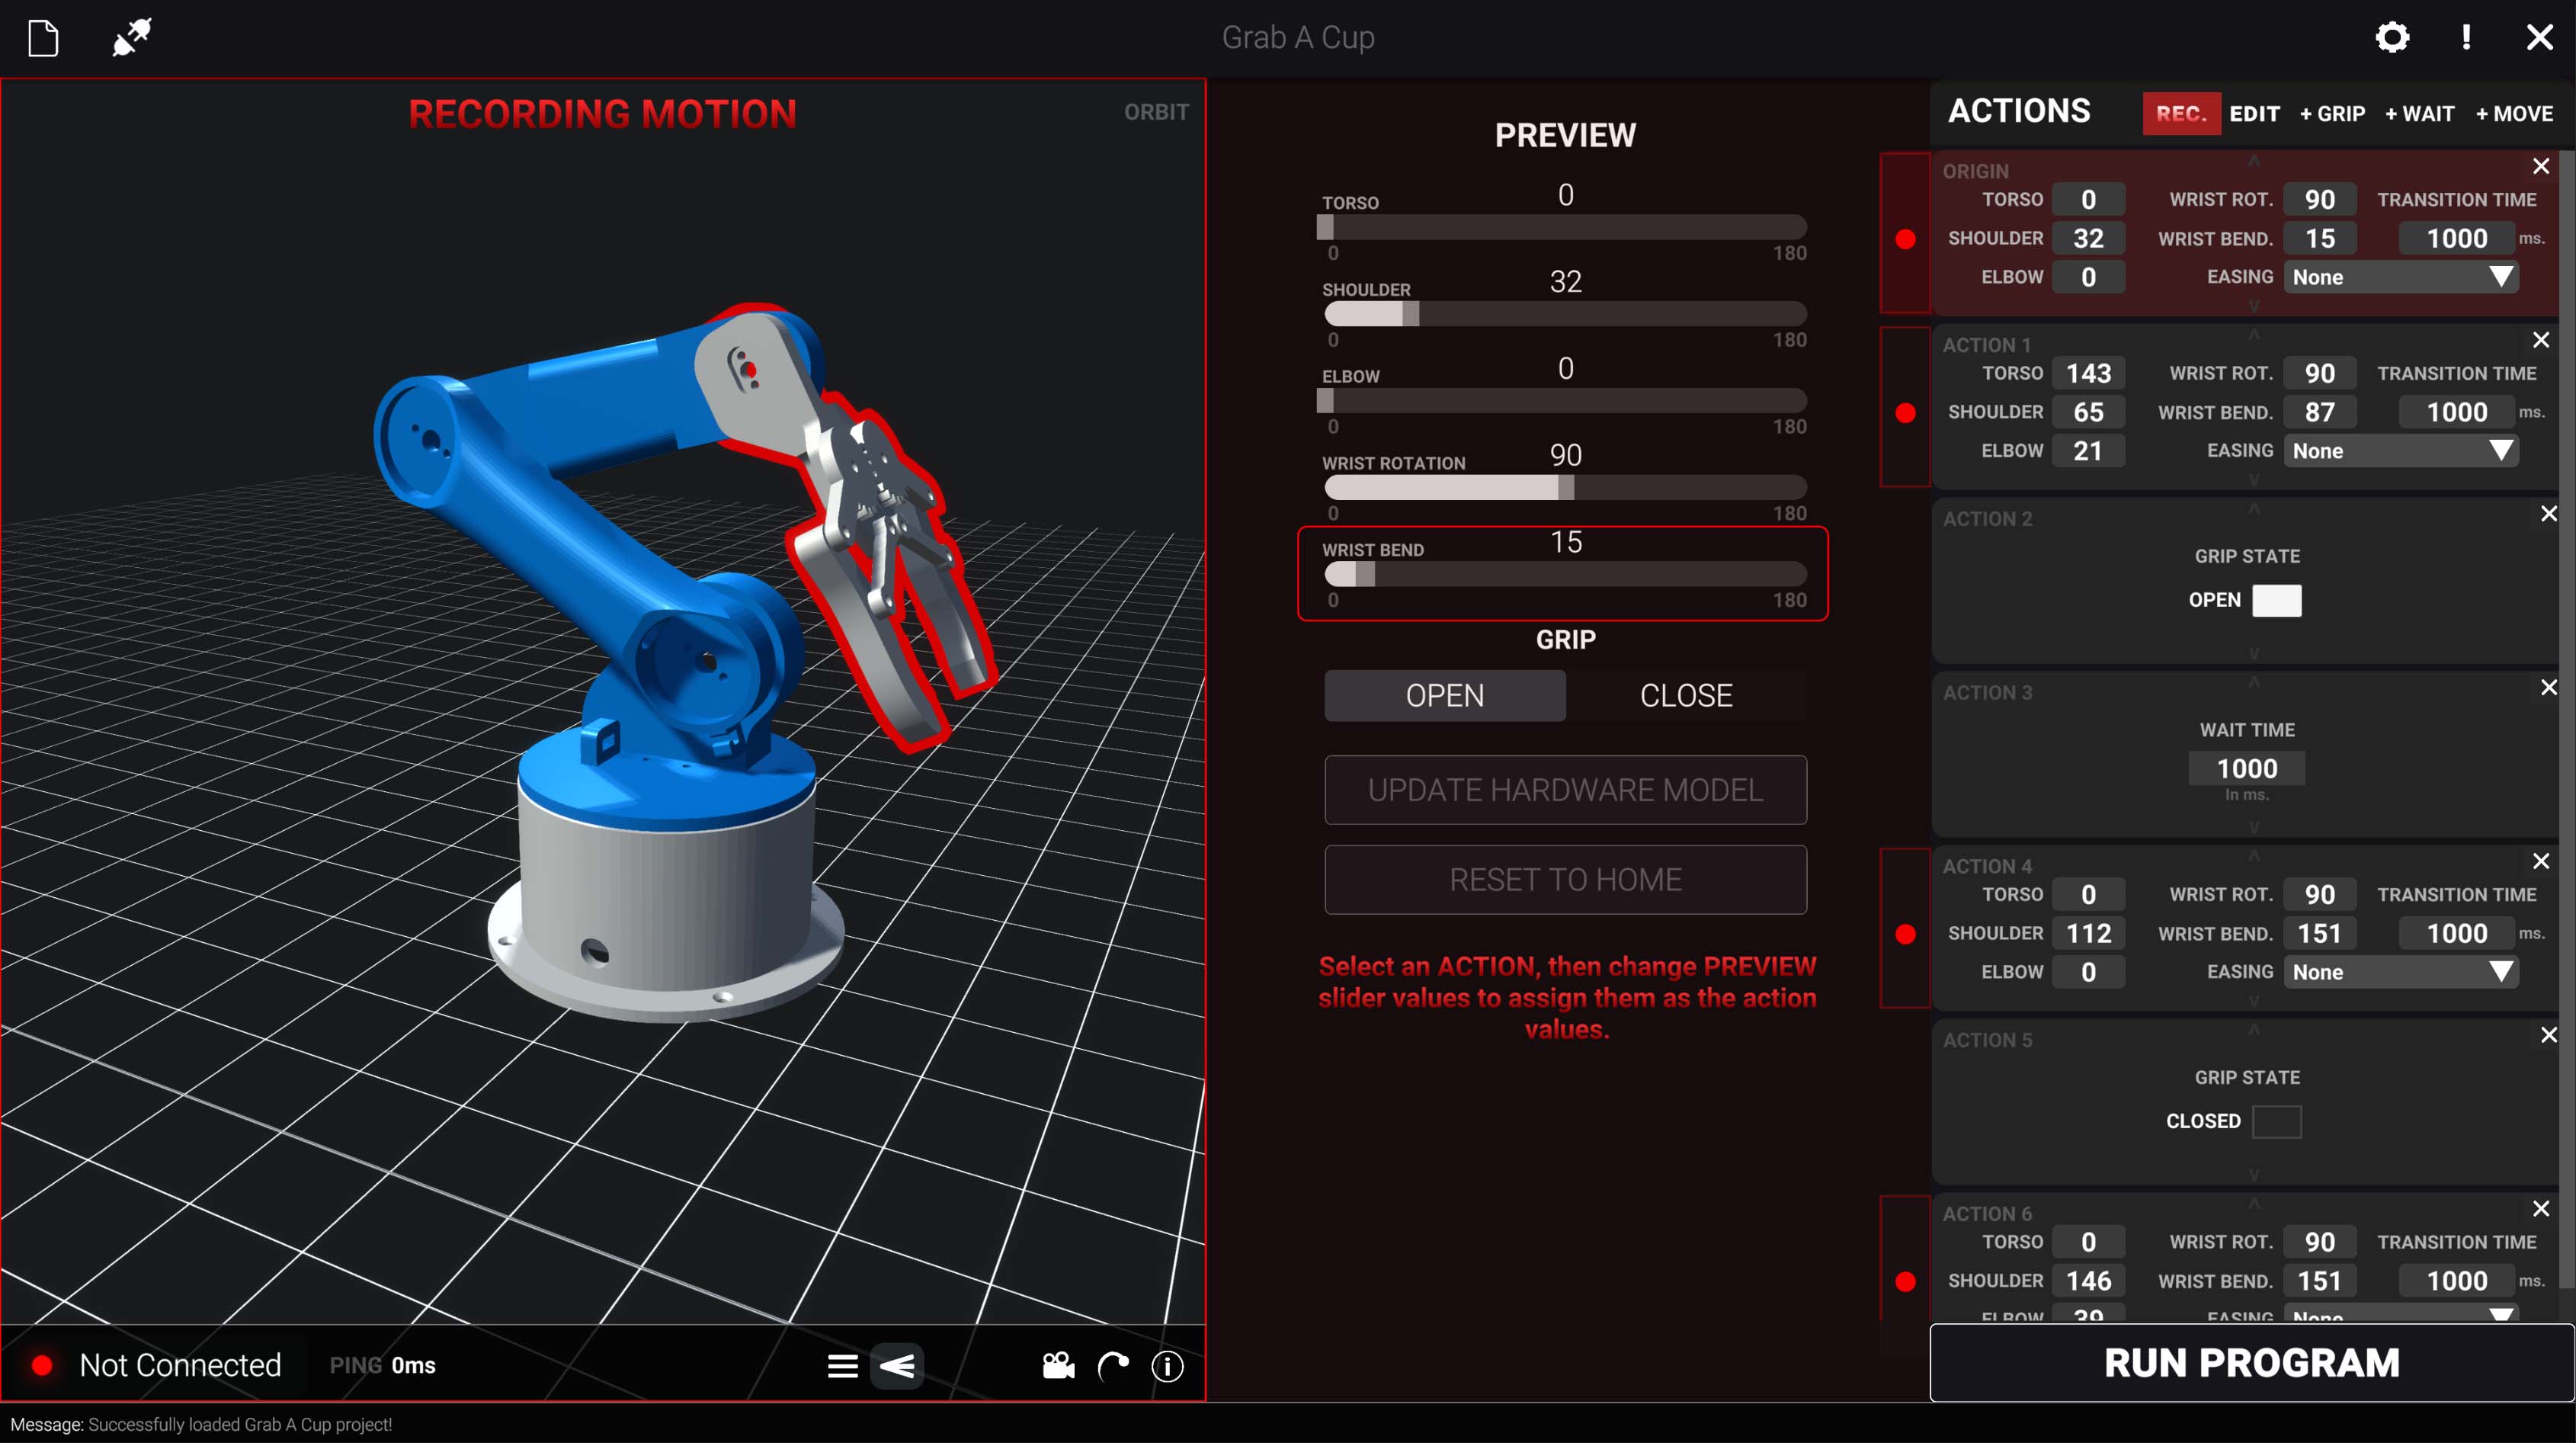Click the exclamation help icon
This screenshot has width=2576, height=1443.
tap(2466, 37)
